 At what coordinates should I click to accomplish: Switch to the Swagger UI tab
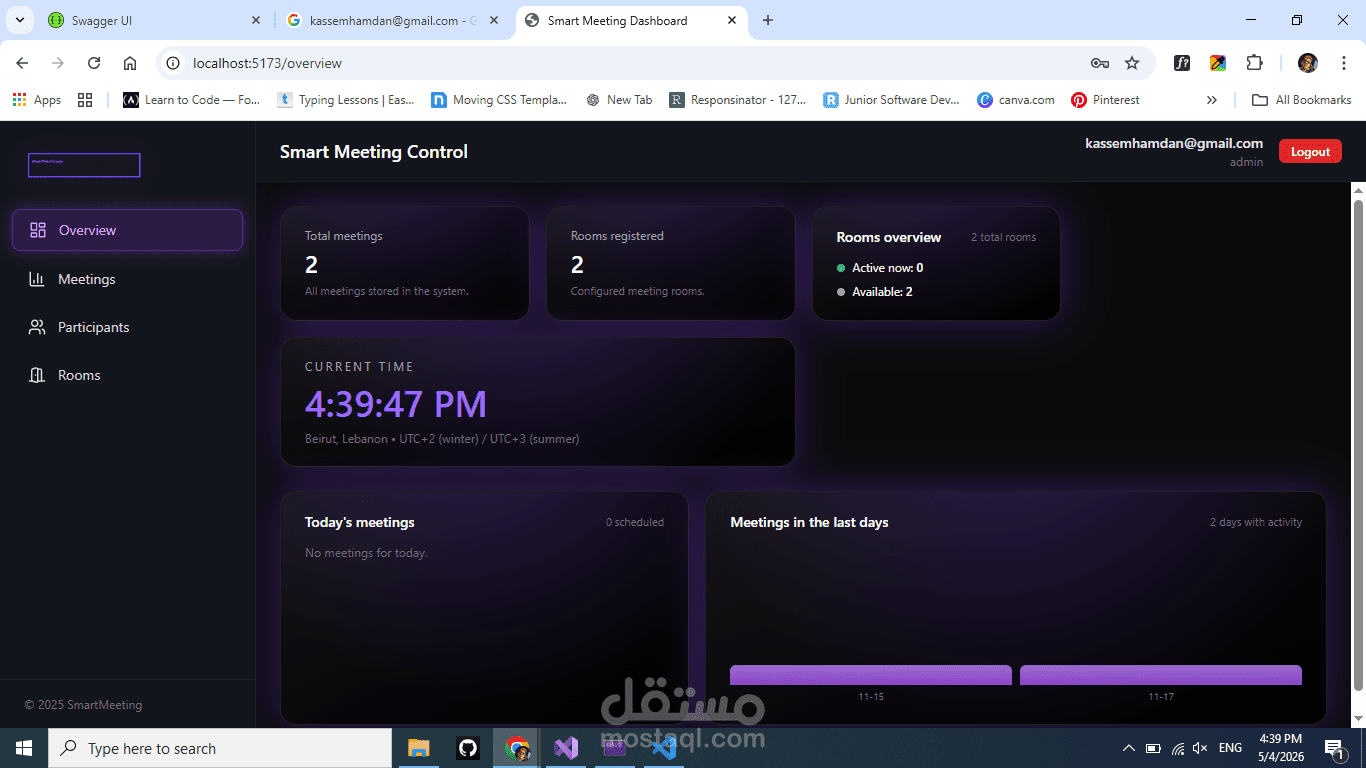[155, 20]
